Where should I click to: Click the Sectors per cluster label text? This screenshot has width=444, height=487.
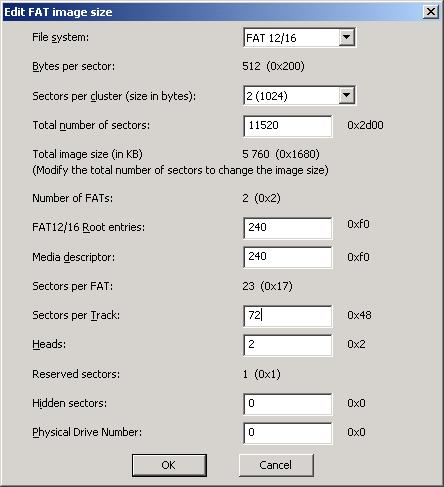pyautogui.click(x=114, y=96)
